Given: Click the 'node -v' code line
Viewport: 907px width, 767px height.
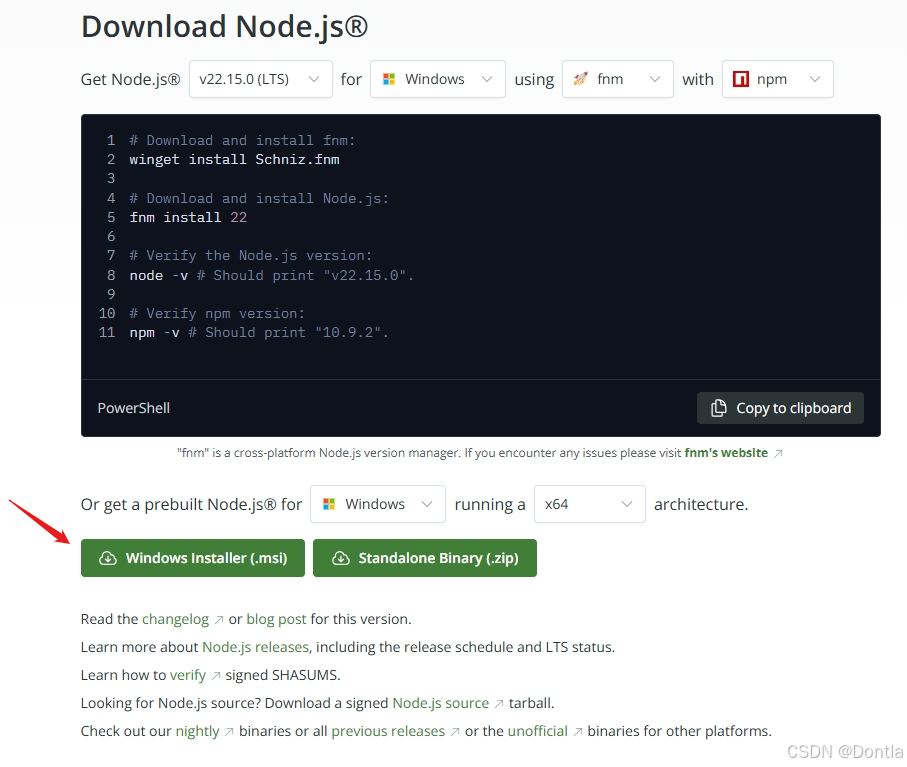Looking at the screenshot, I should [x=271, y=275].
